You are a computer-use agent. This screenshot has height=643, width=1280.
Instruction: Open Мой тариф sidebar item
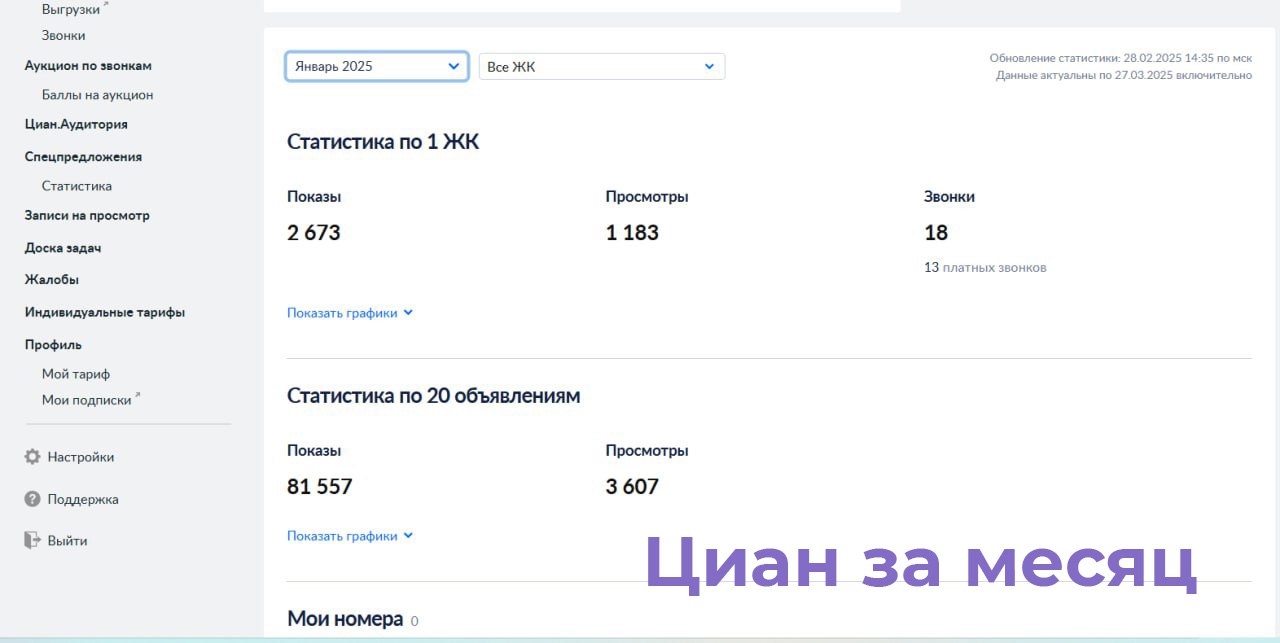76,374
